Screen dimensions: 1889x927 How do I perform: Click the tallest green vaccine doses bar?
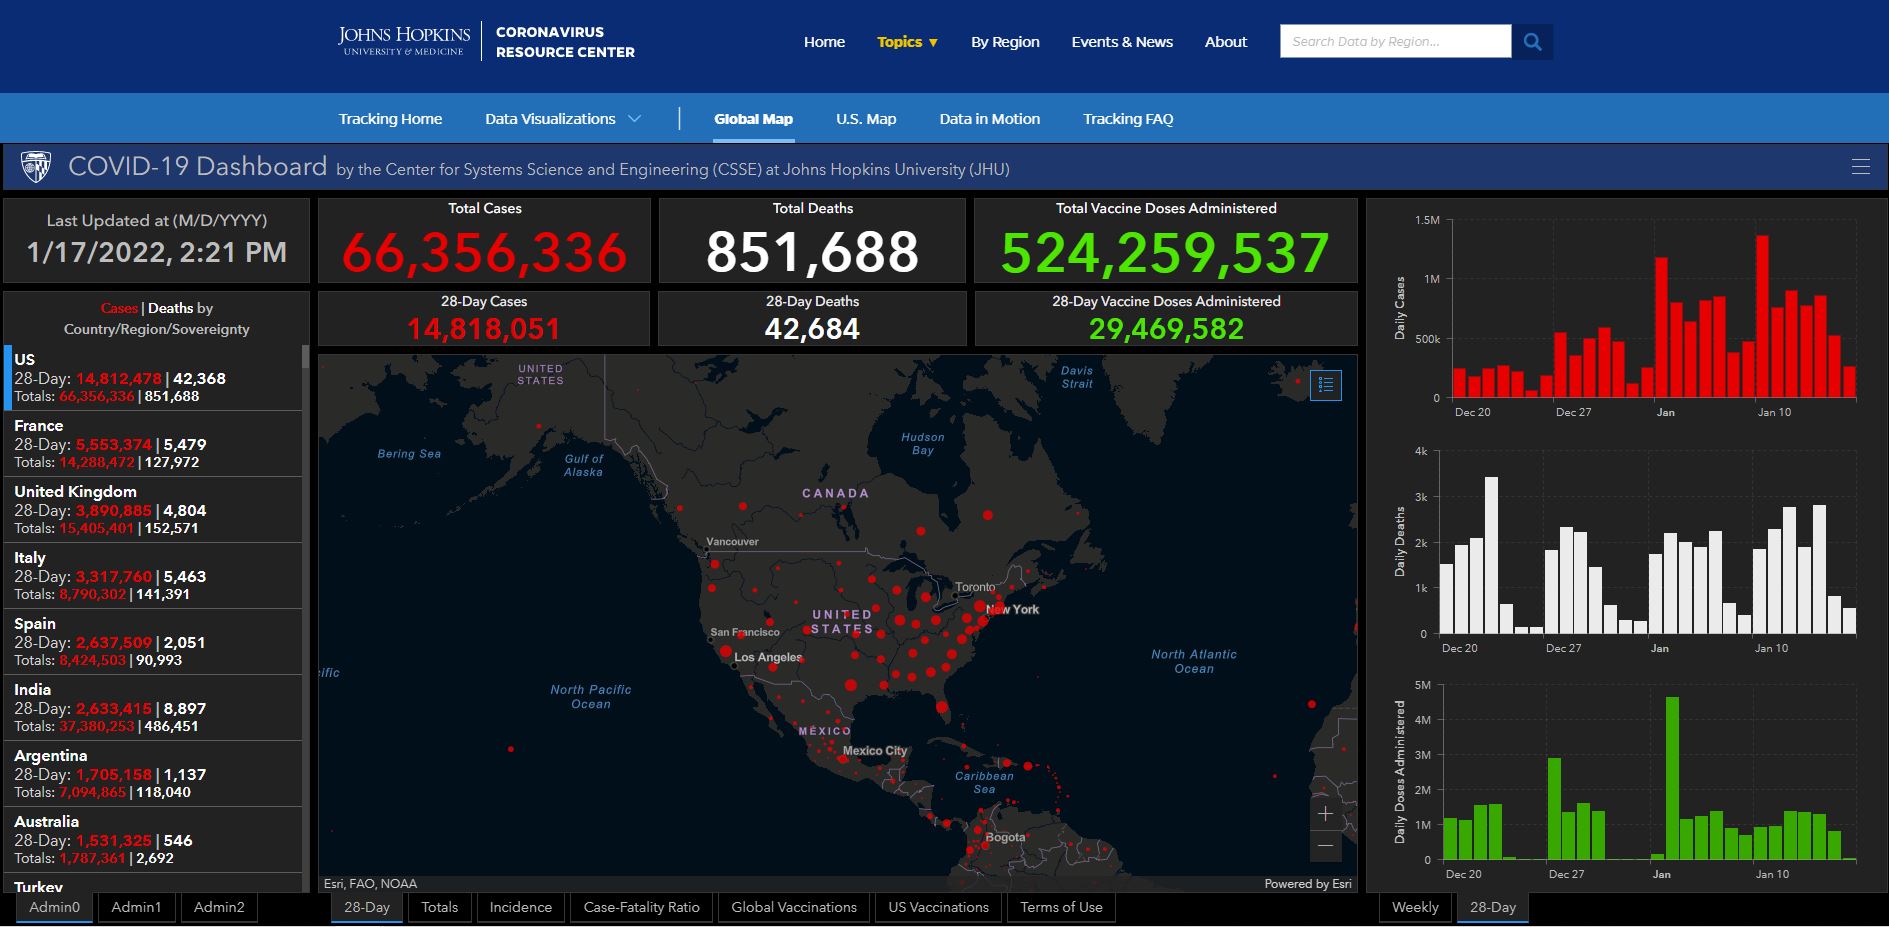pos(1672,778)
